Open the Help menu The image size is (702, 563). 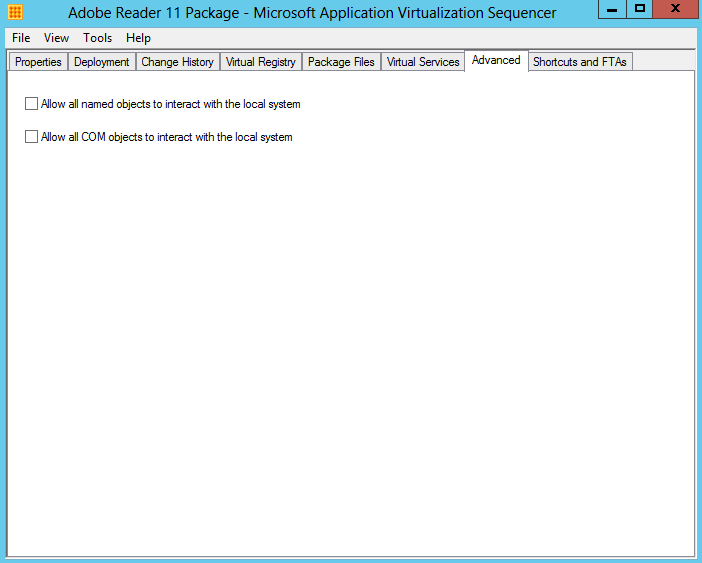pos(138,38)
